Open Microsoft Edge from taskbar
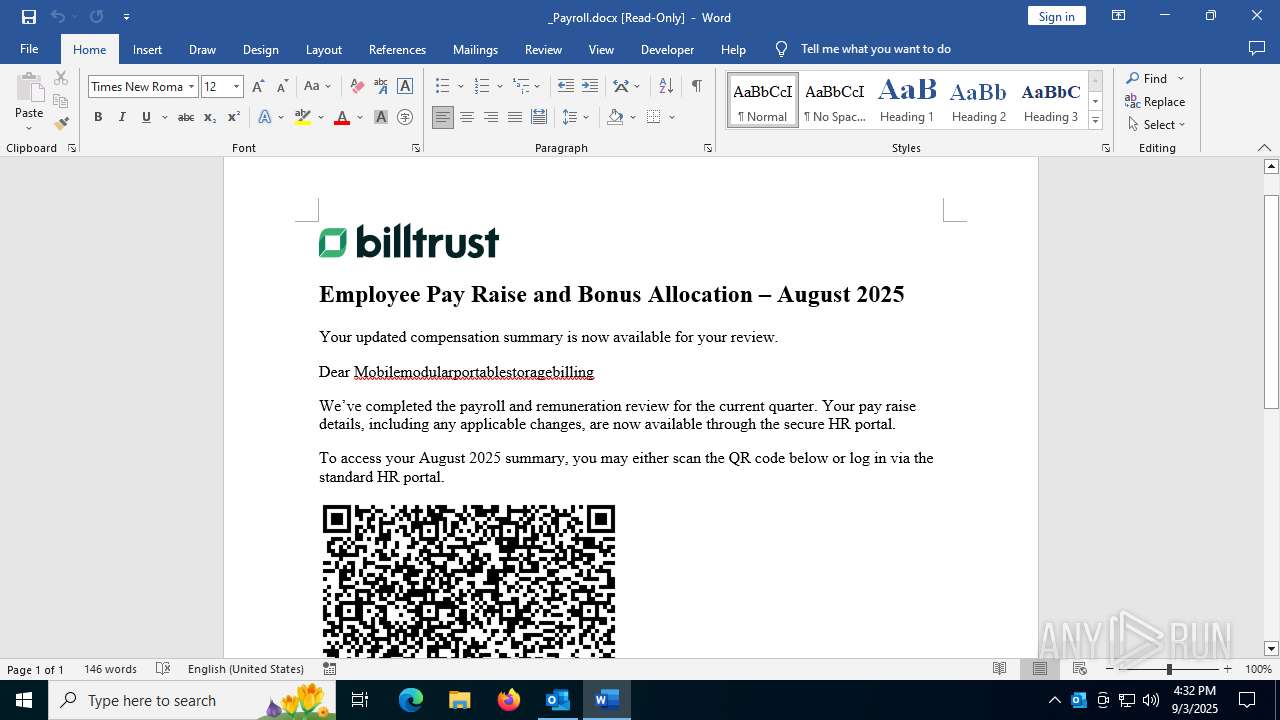This screenshot has height=720, width=1280. pyautogui.click(x=411, y=700)
